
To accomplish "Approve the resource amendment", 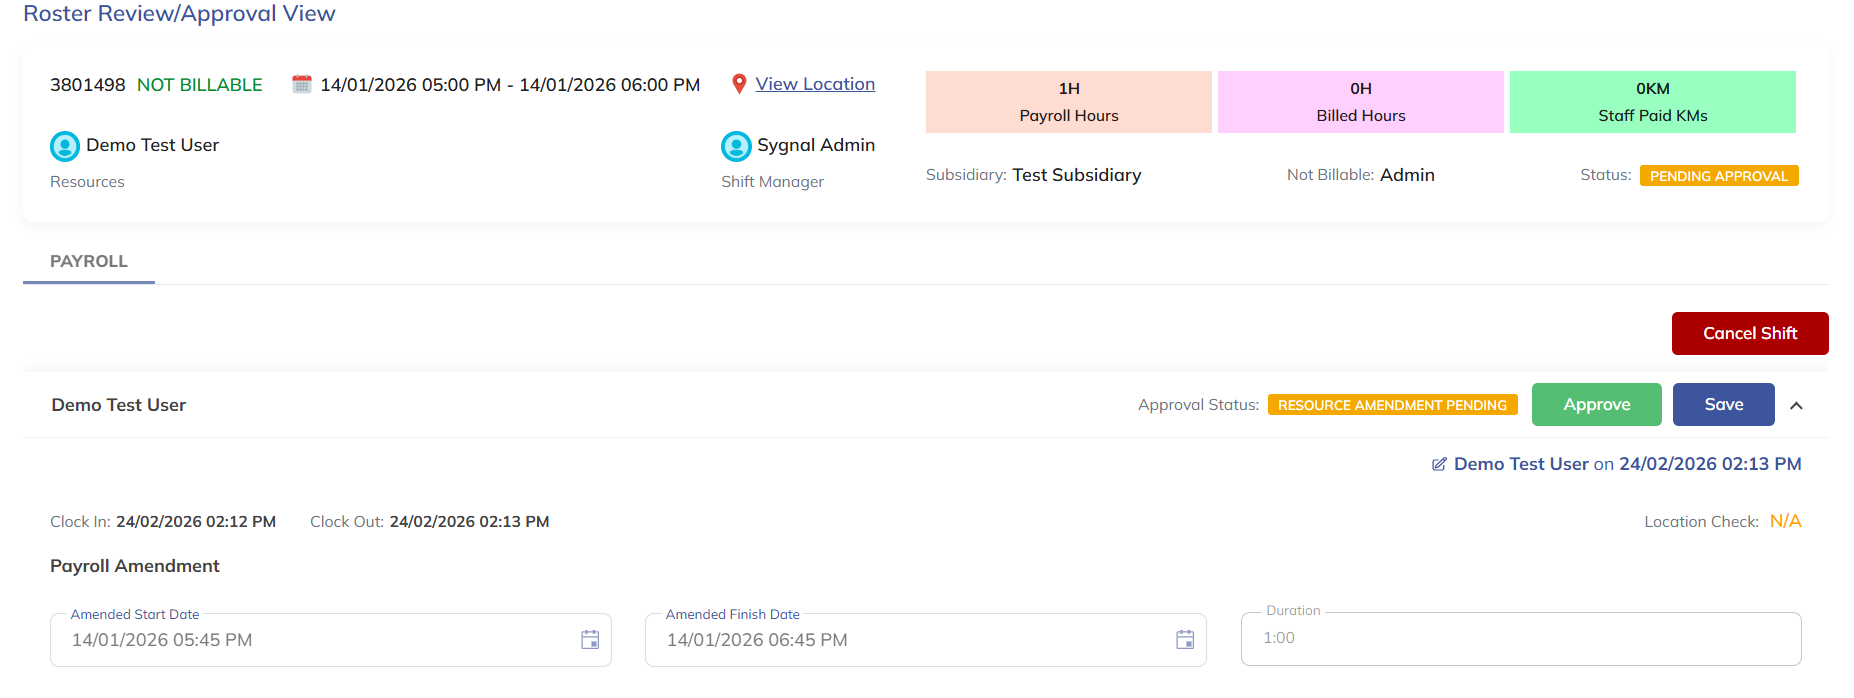I will 1596,404.
